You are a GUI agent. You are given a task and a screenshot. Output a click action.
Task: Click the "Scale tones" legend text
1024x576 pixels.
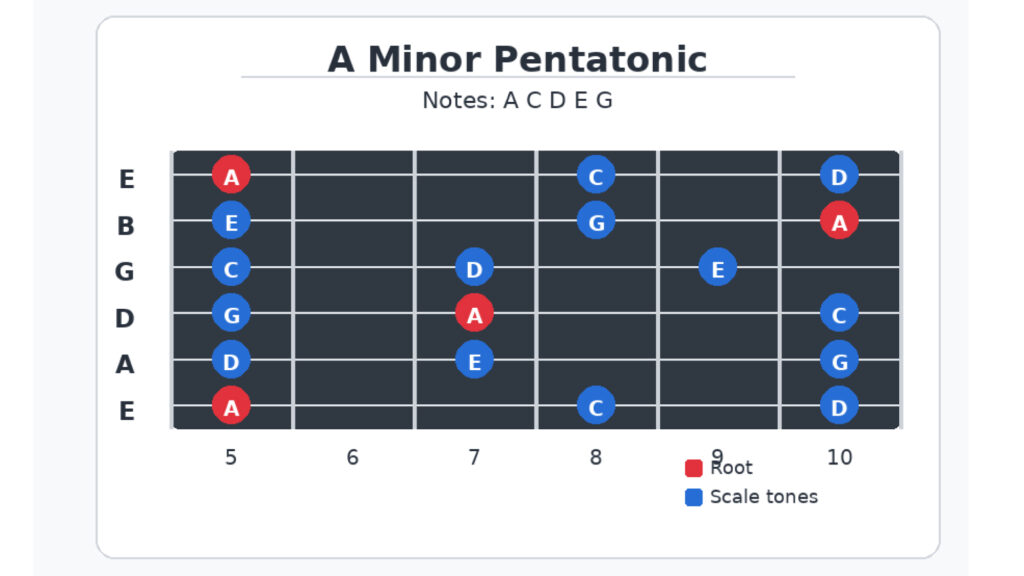click(x=763, y=497)
